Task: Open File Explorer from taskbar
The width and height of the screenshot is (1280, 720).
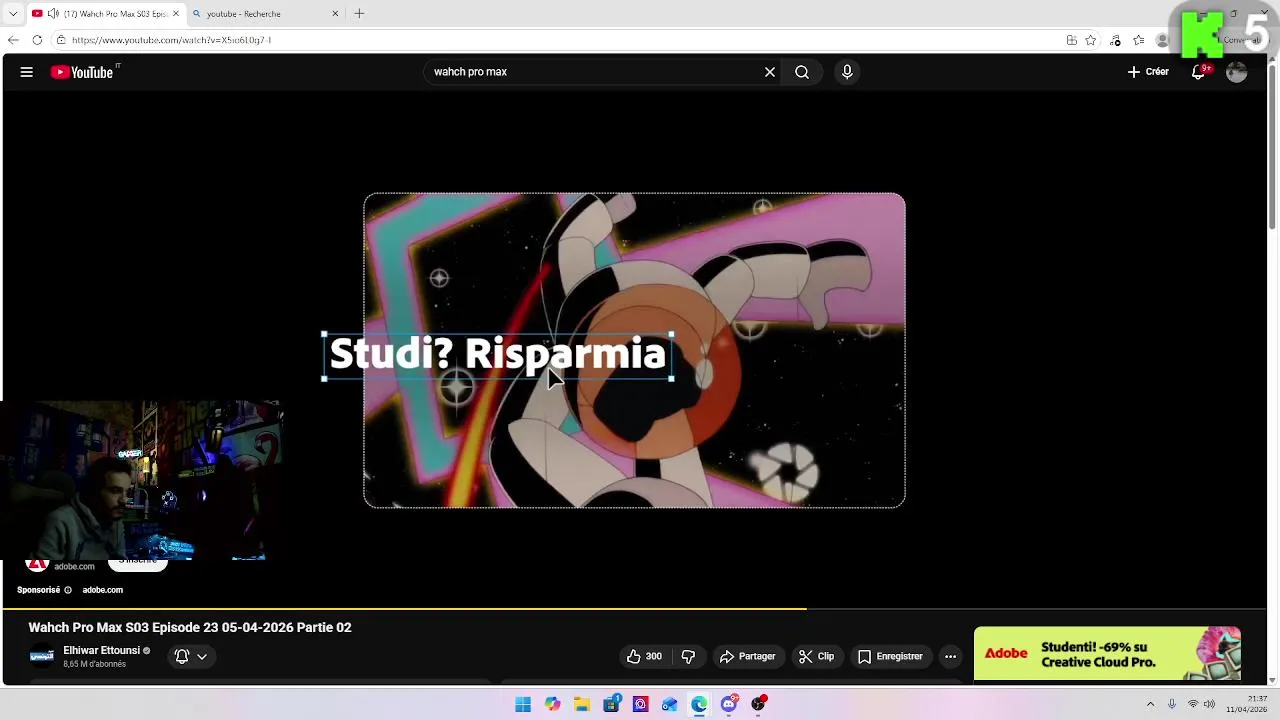Action: 582,704
